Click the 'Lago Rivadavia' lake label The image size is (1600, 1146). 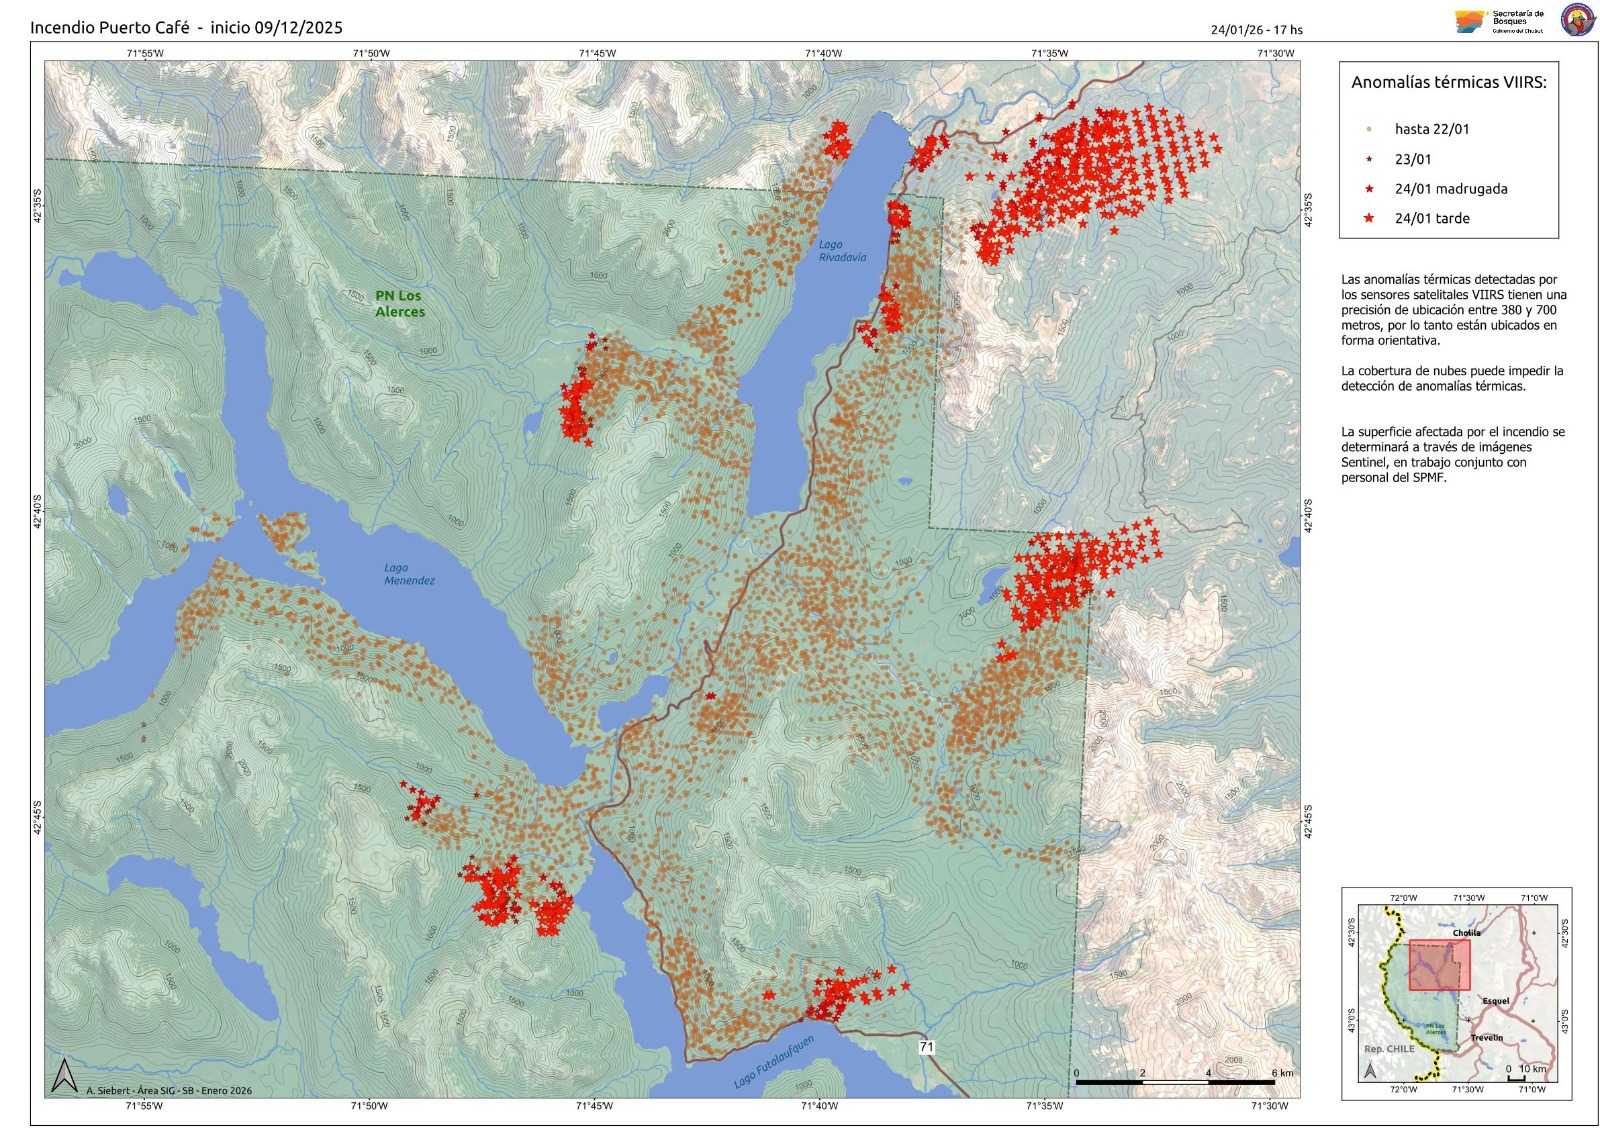(842, 251)
